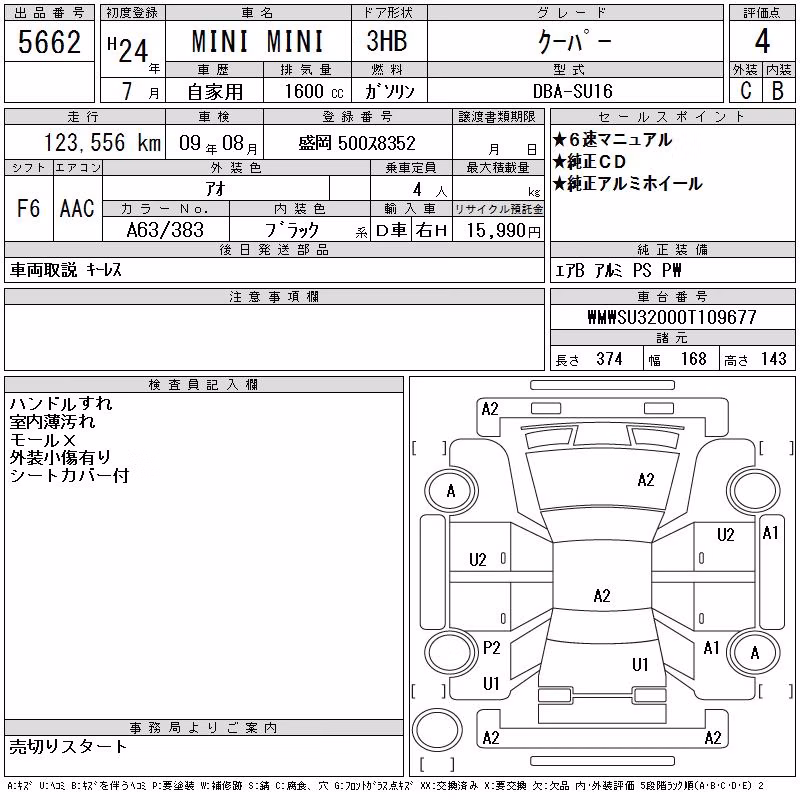
Task: Select chassis number WMWSU32000T109677
Action: [x=672, y=317]
